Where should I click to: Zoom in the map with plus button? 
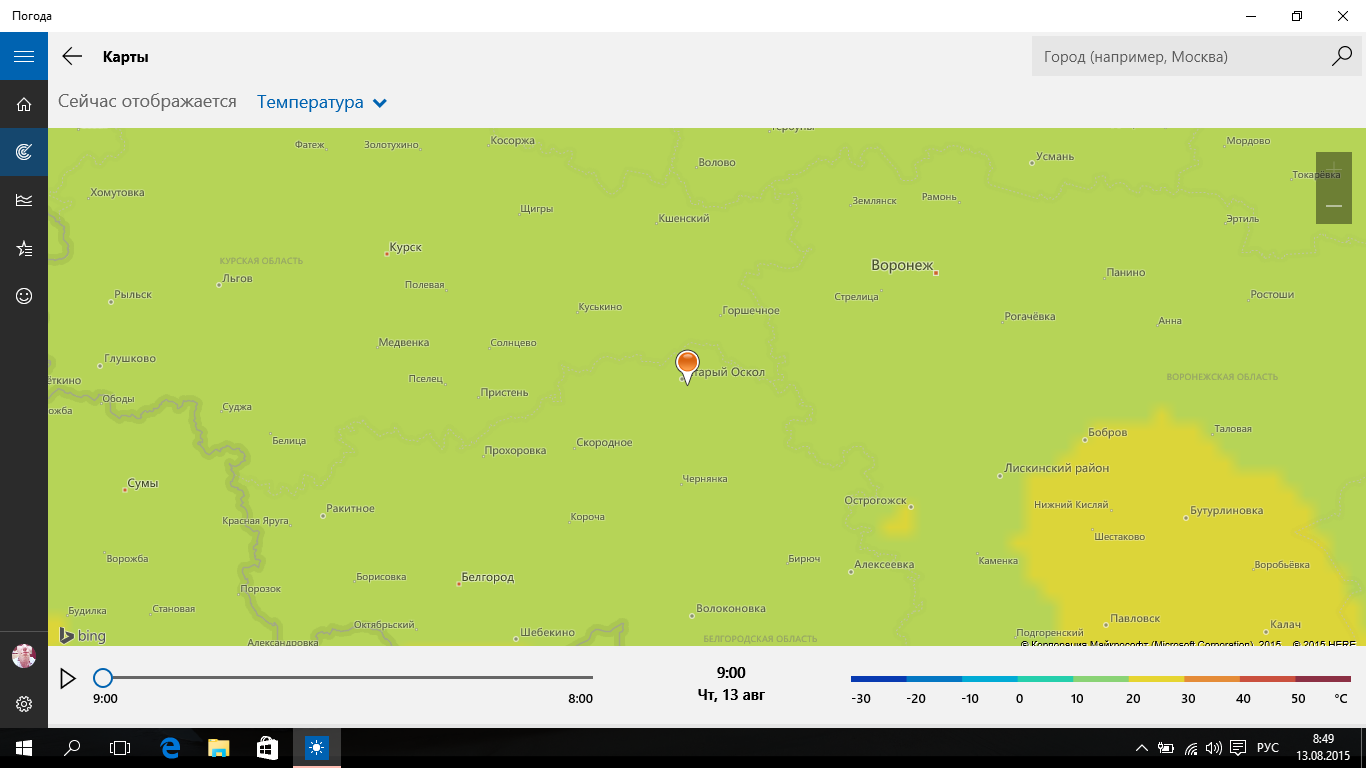tap(1334, 170)
